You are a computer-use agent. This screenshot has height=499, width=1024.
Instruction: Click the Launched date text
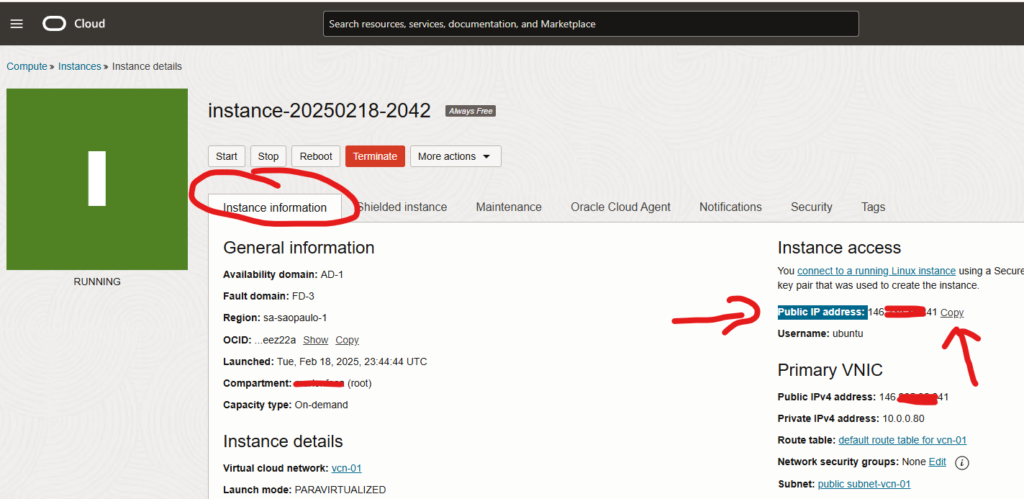(325, 362)
